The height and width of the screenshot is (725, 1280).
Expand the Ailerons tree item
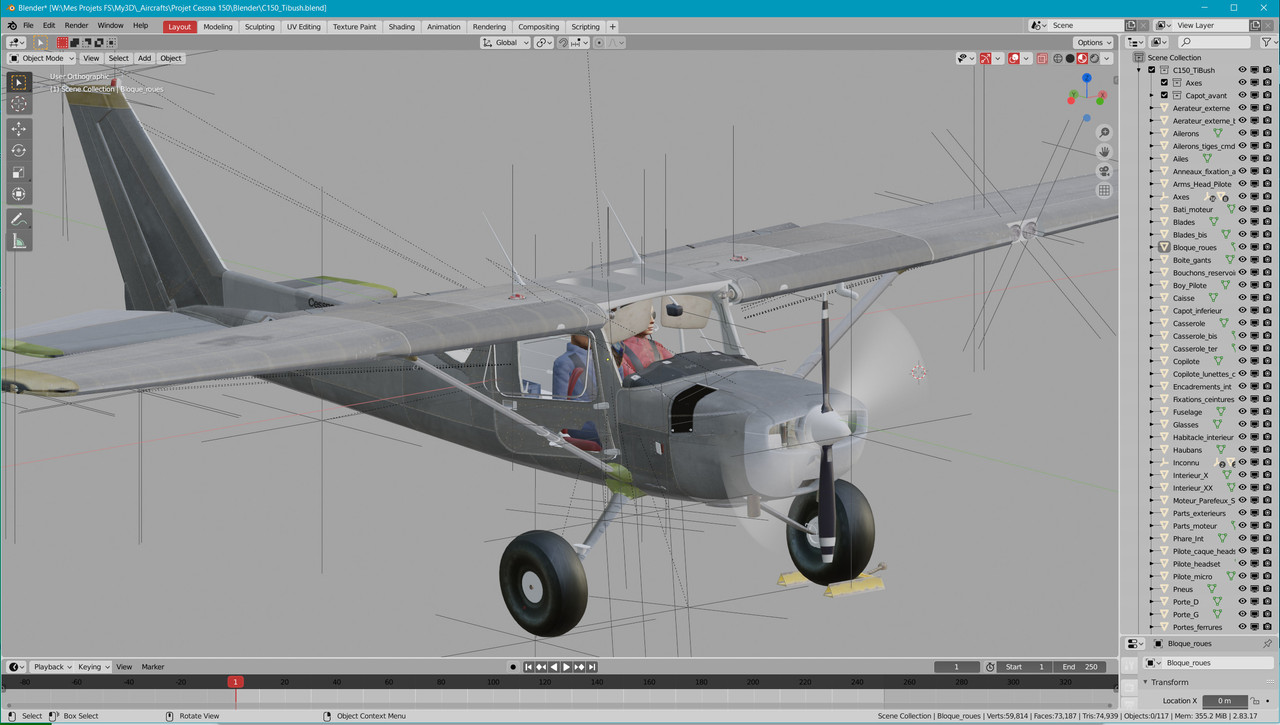[x=1151, y=133]
